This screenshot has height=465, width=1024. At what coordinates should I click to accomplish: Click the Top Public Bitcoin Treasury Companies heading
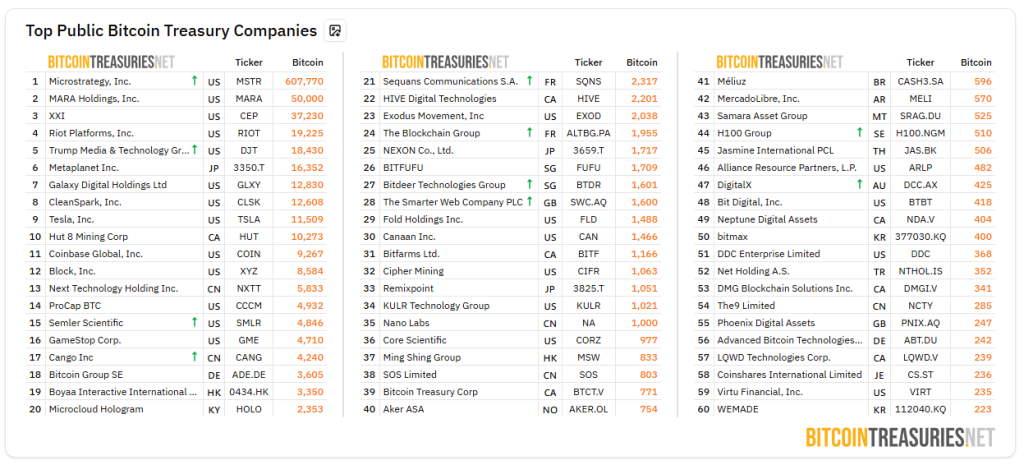point(171,31)
